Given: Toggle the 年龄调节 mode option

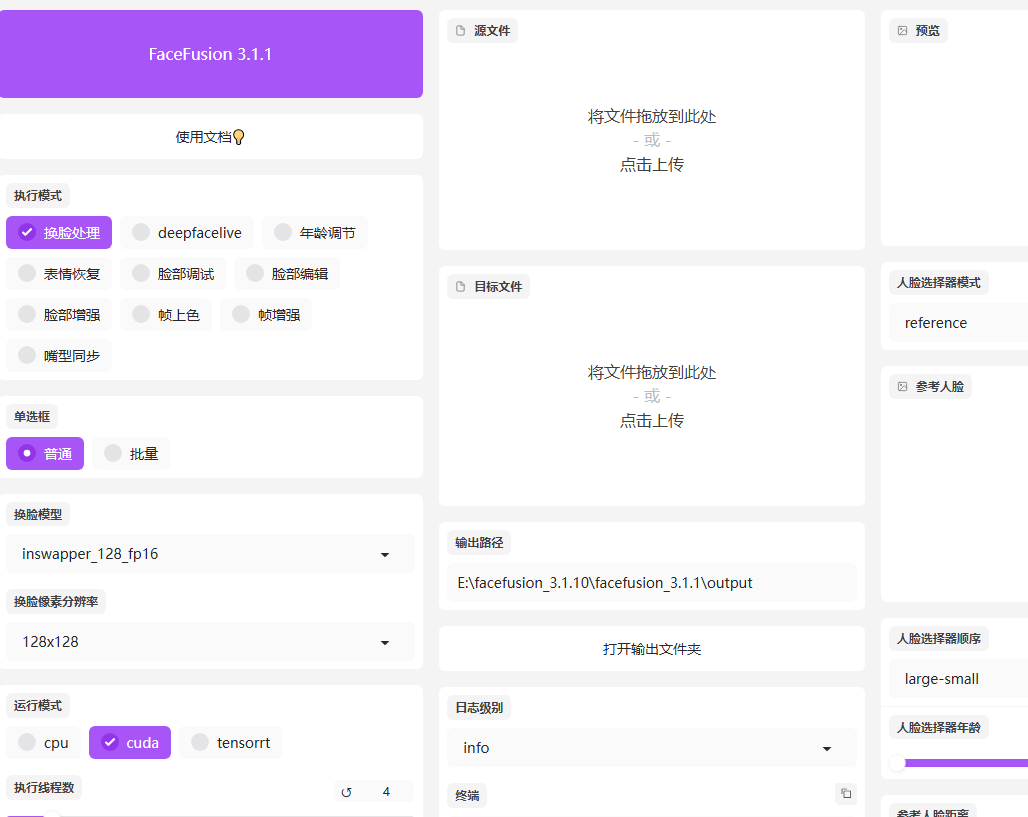Looking at the screenshot, I should [315, 233].
